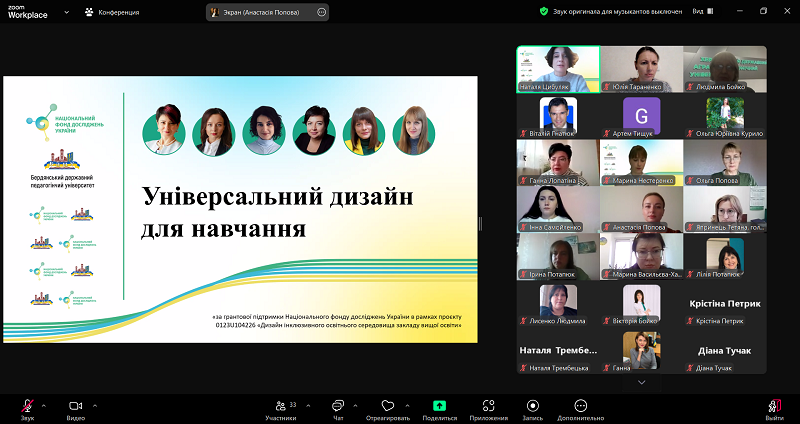Expand video options arrow next to Видео
The width and height of the screenshot is (800, 424).
click(95, 406)
